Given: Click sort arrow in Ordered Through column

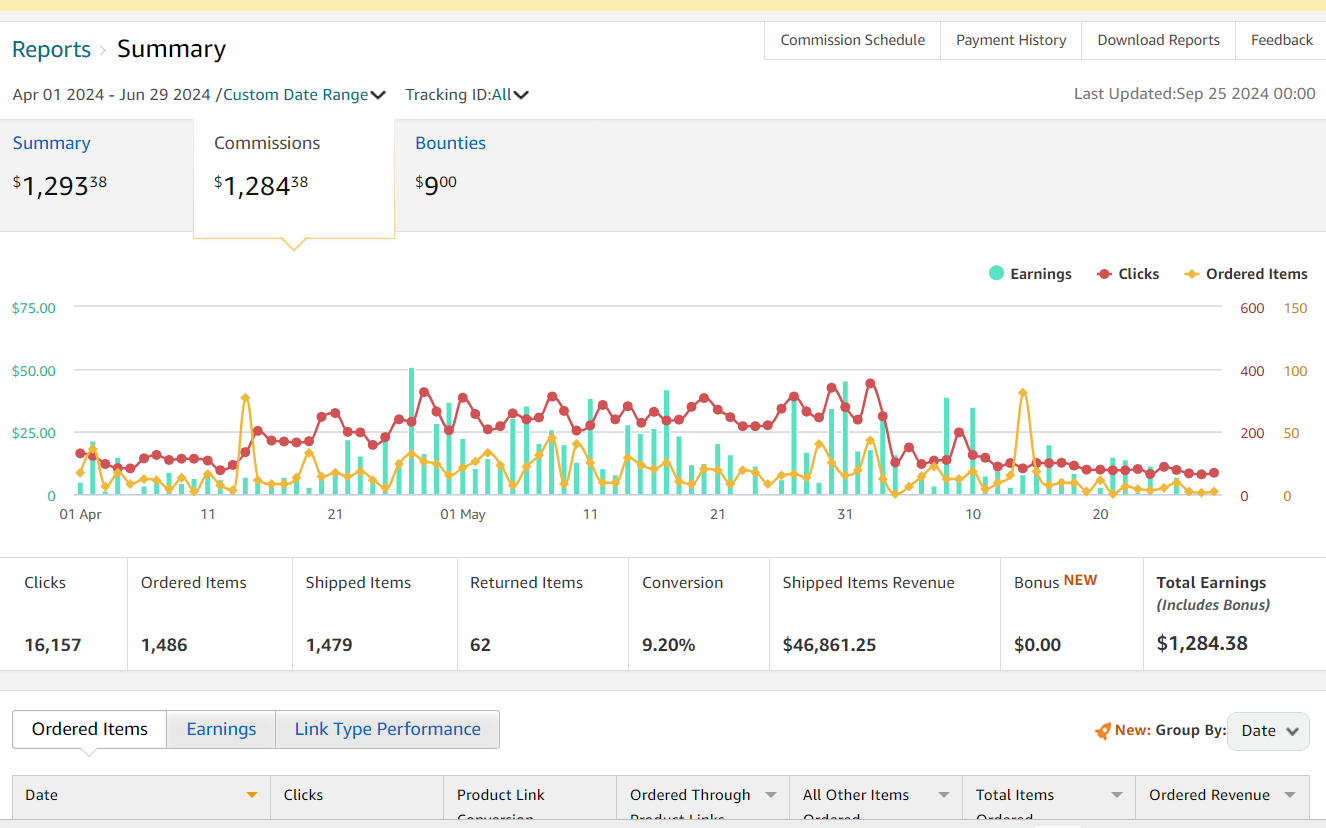Looking at the screenshot, I should tap(771, 795).
